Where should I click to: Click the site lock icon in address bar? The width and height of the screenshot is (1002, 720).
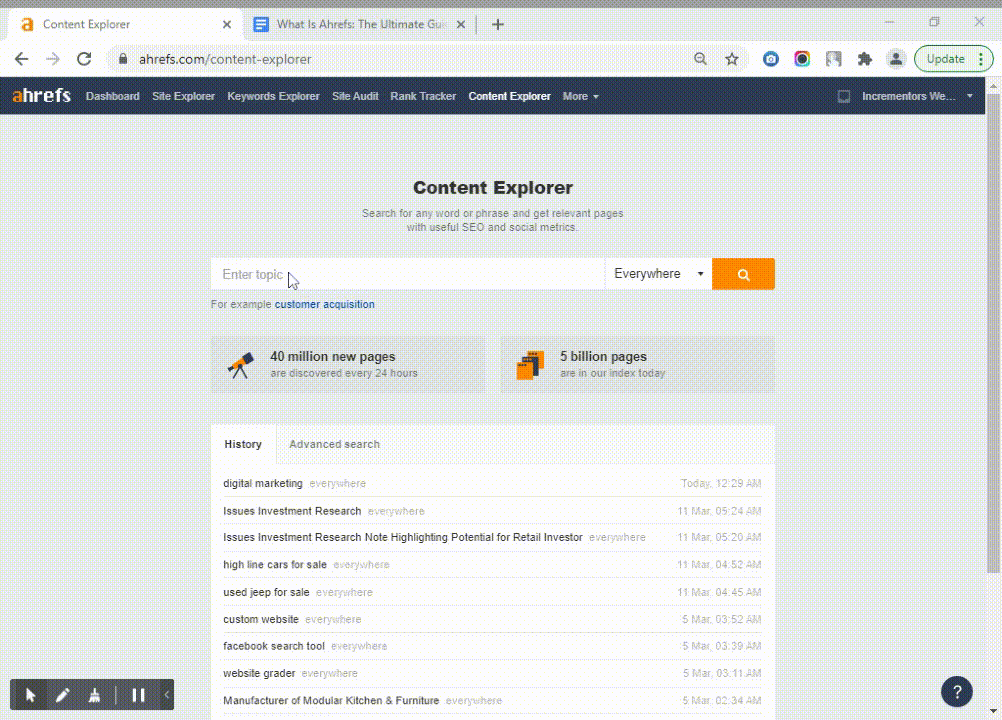pyautogui.click(x=123, y=59)
